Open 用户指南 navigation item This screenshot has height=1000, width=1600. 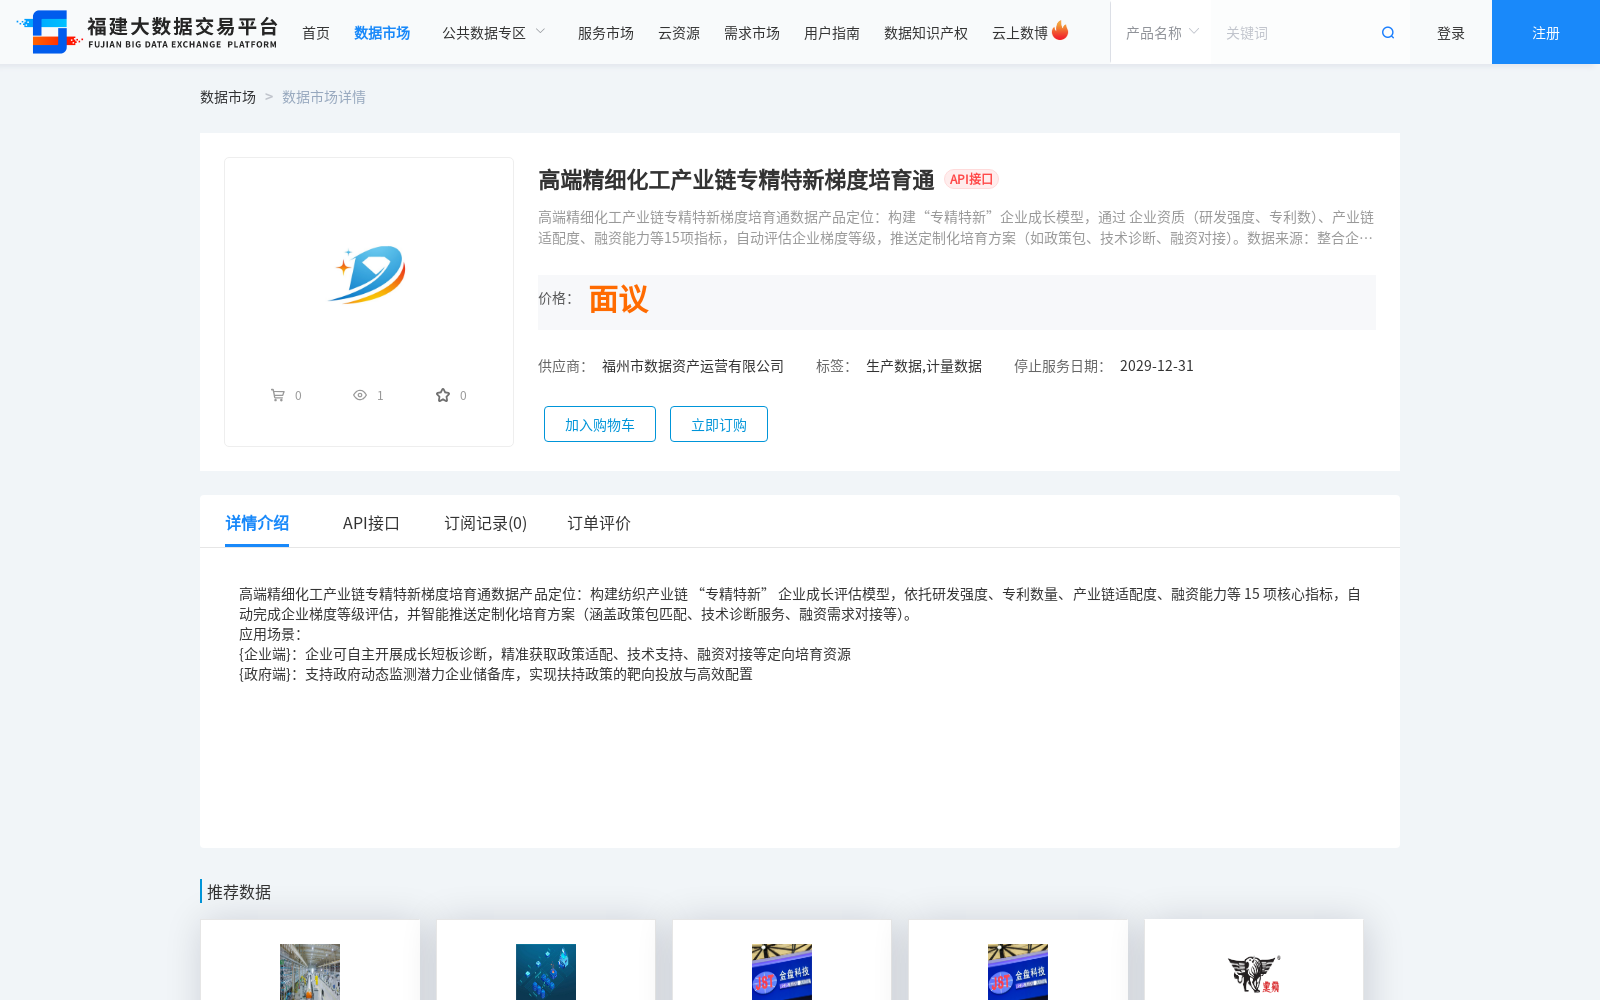pos(832,33)
